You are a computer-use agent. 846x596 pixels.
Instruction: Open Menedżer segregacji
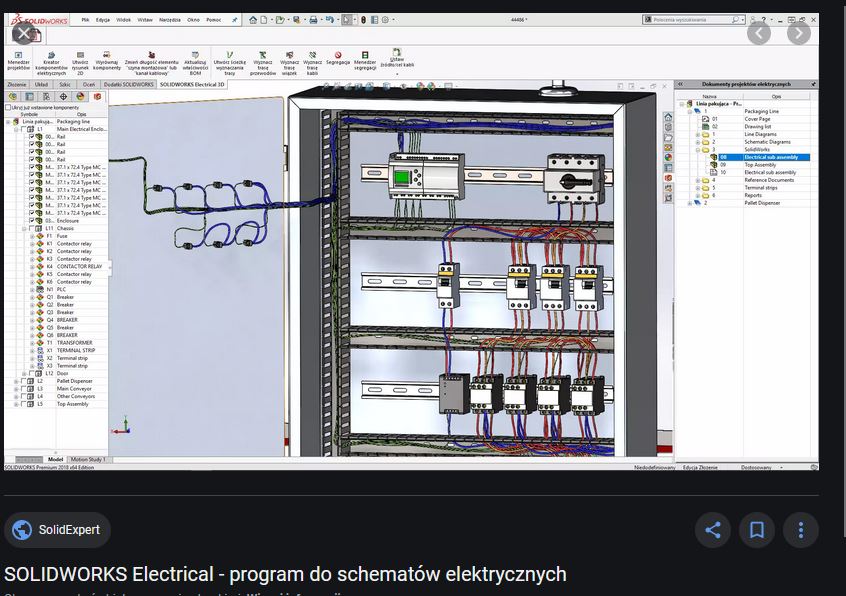point(365,61)
